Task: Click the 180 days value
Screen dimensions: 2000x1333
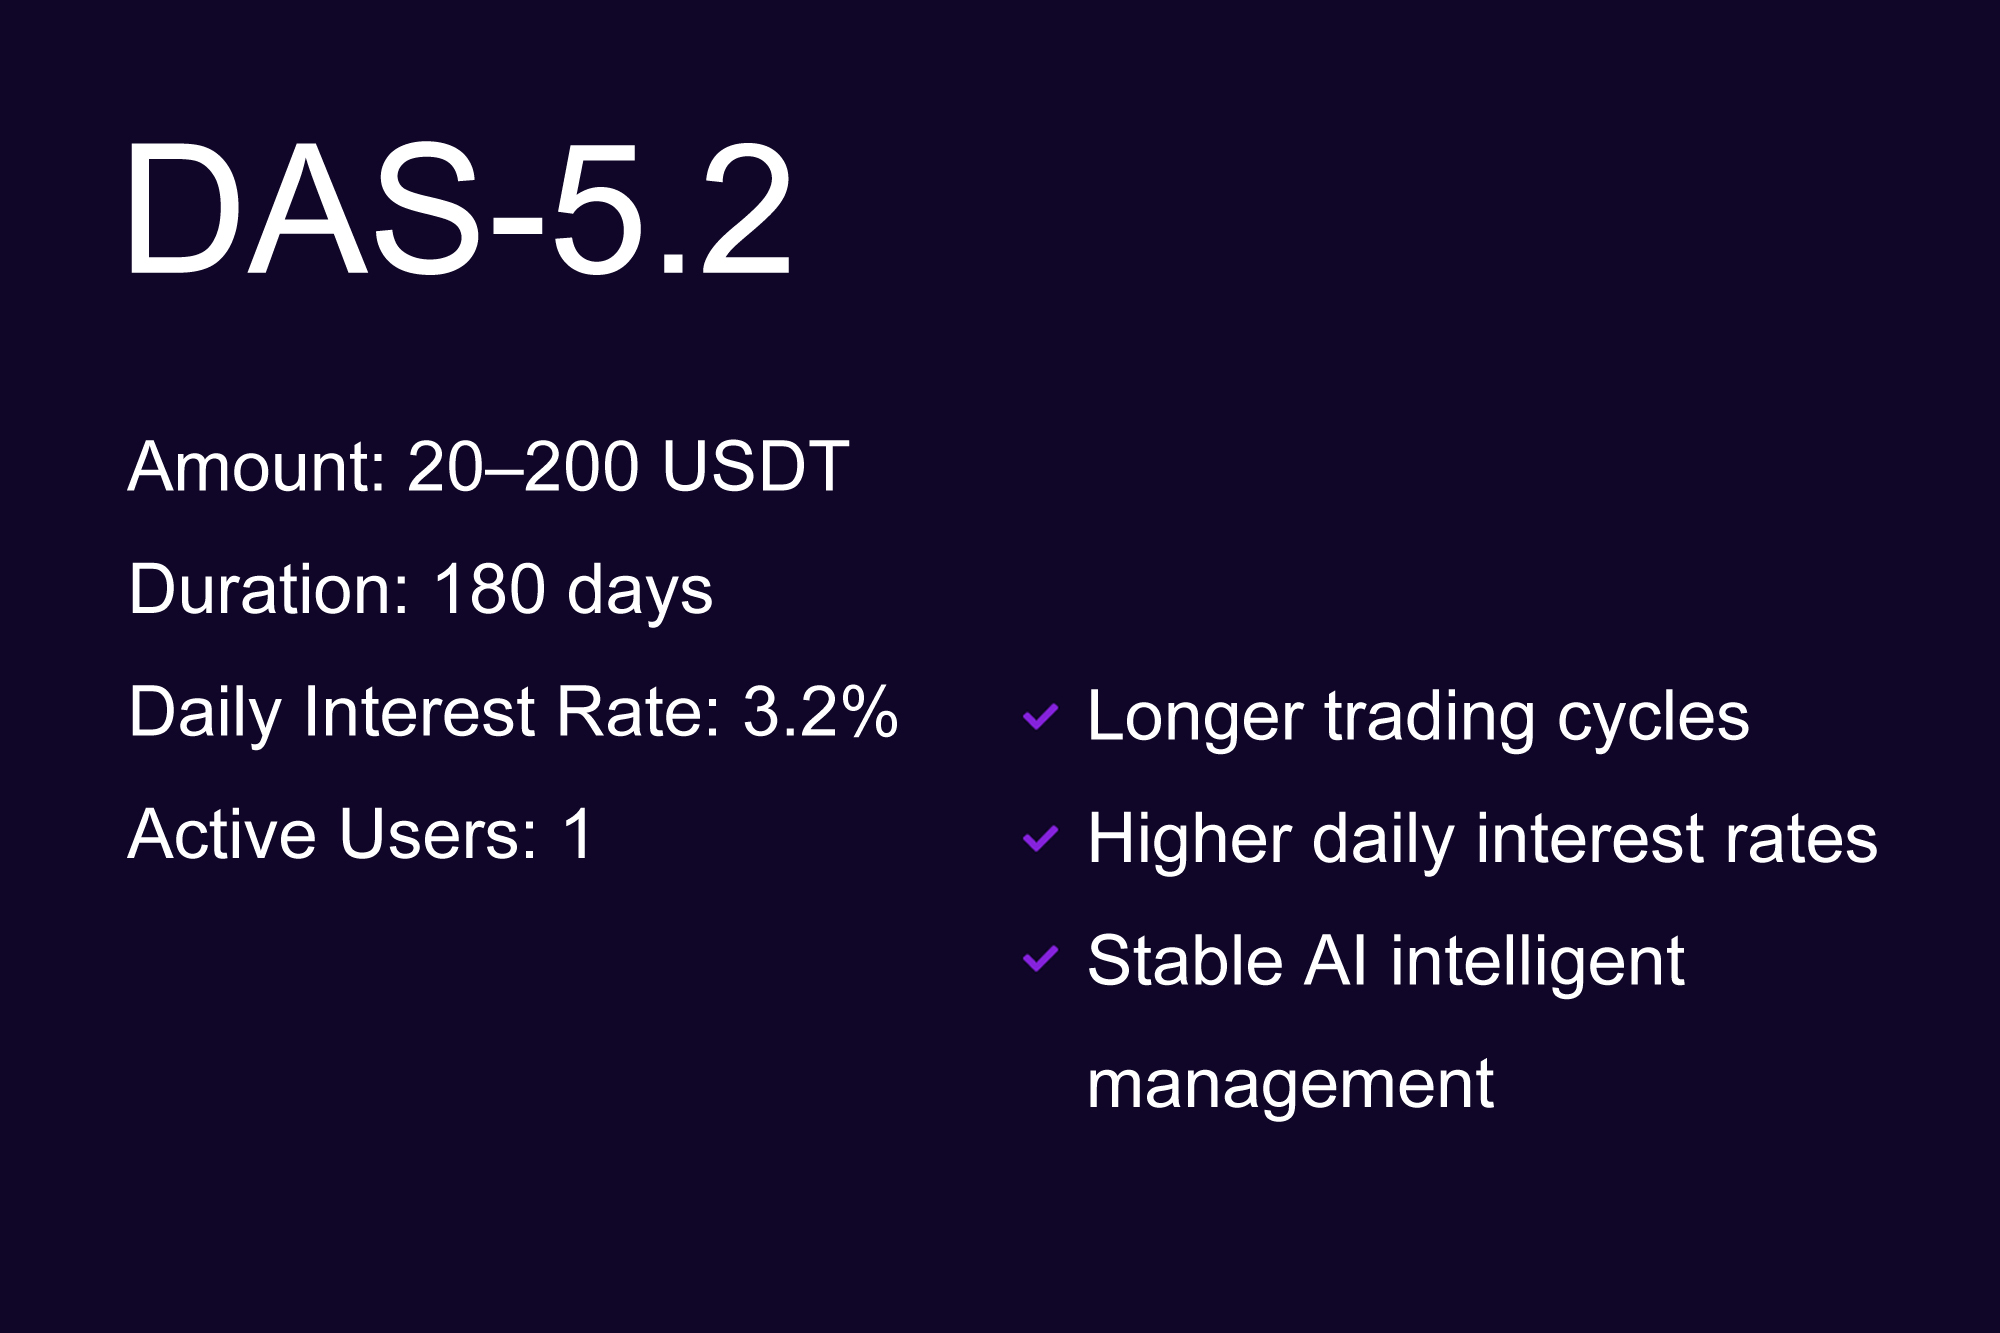Action: pos(573,589)
